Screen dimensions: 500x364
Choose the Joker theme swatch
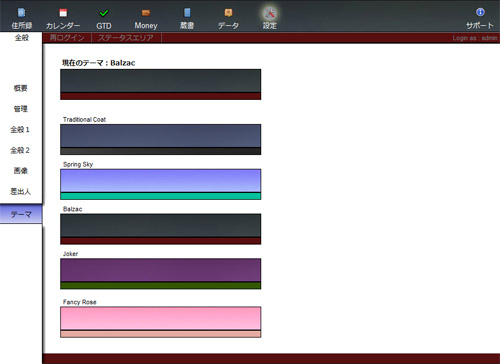[161, 274]
